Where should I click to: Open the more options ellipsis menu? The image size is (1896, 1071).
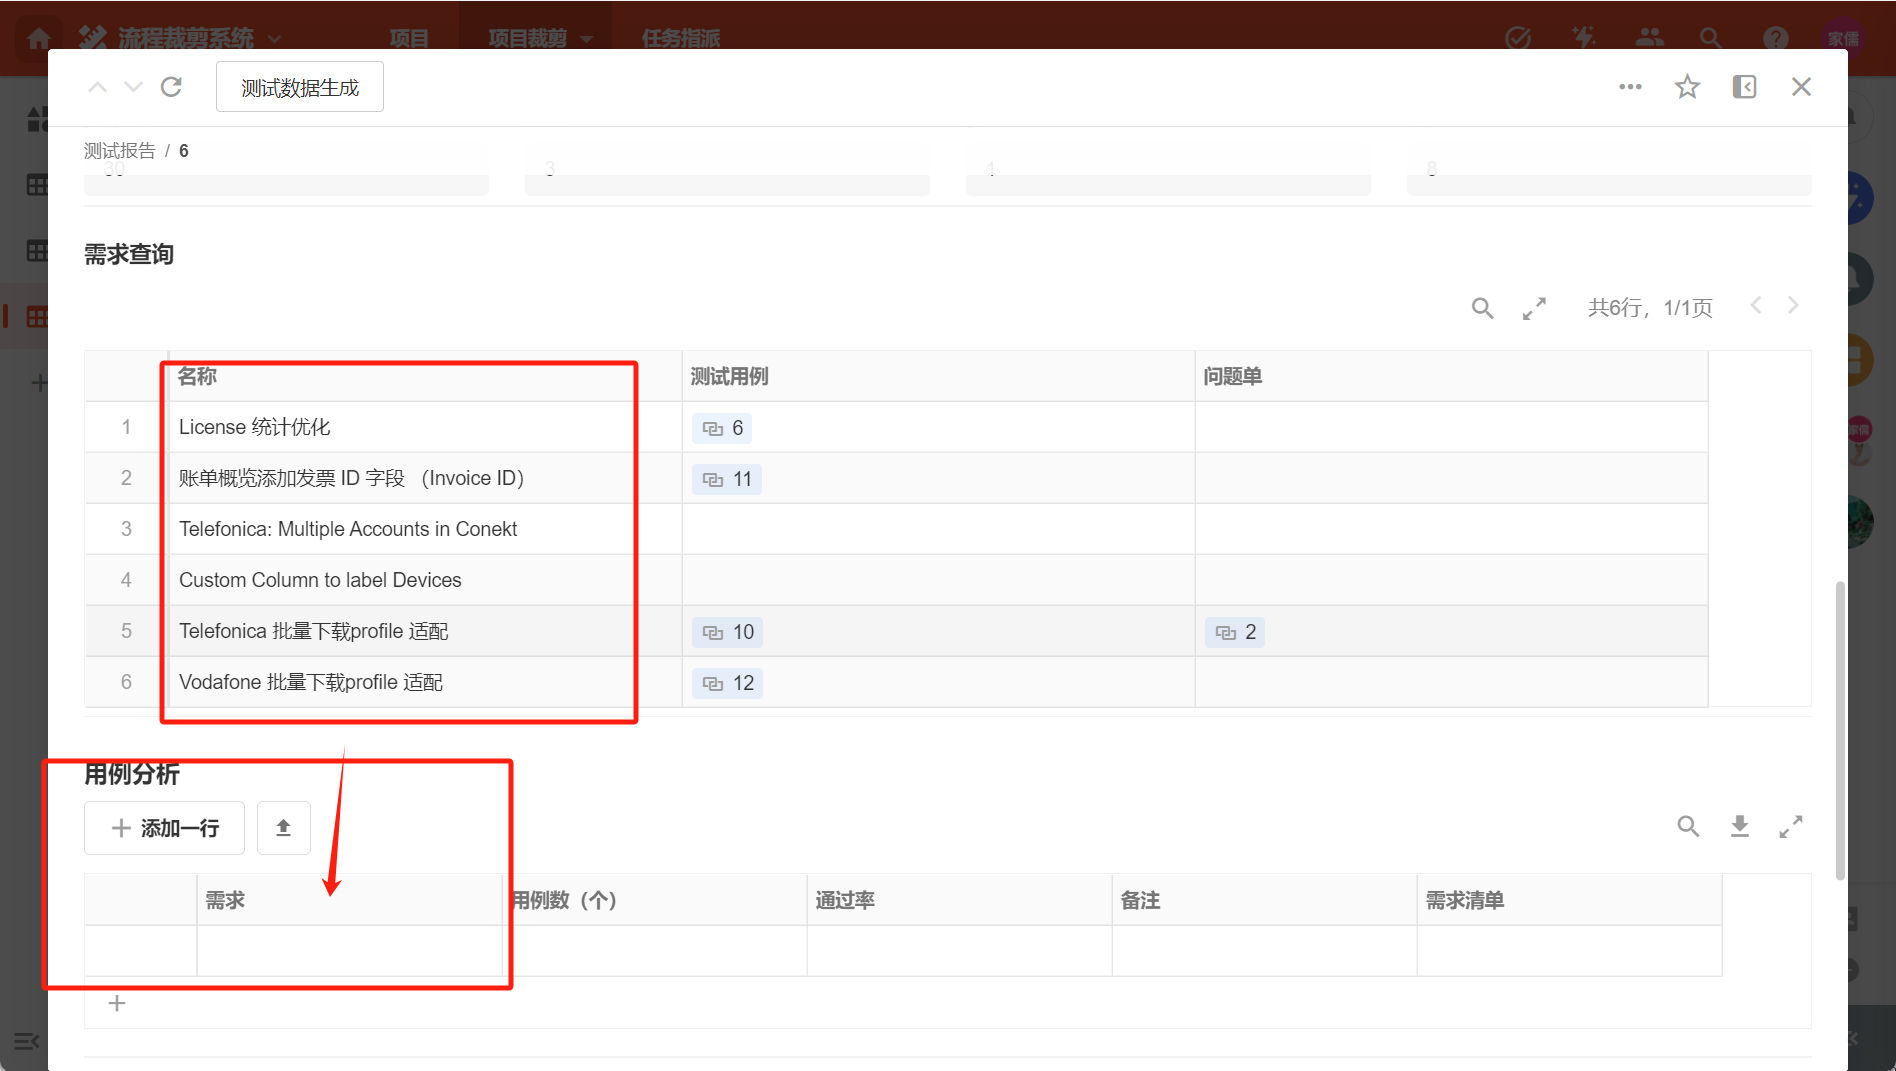click(1630, 87)
